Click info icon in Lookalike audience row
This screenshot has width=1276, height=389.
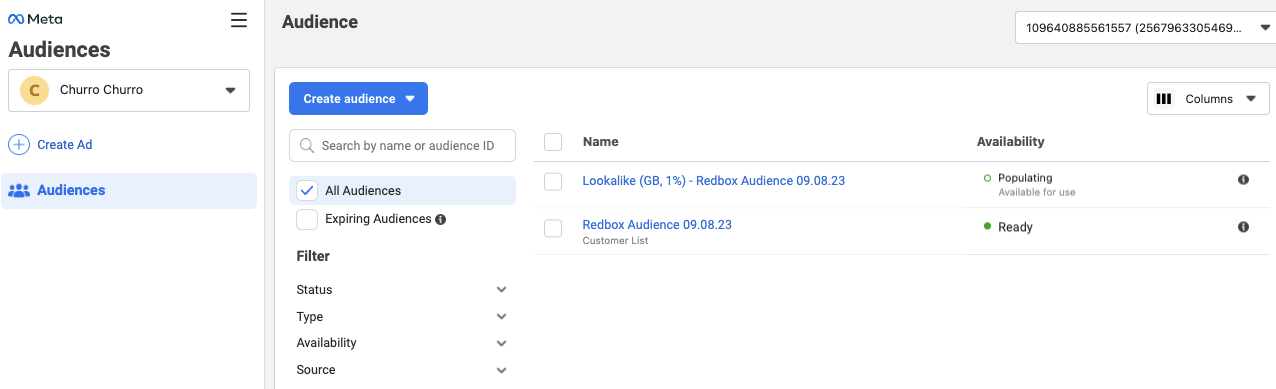point(1243,180)
